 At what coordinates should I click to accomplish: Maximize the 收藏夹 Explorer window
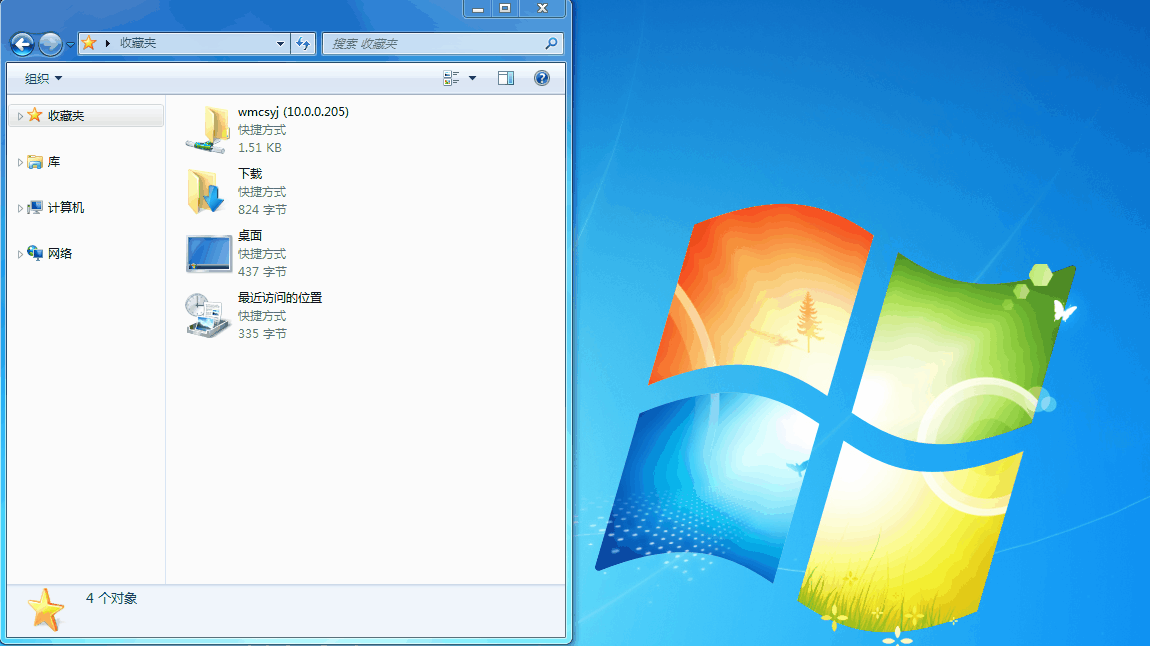click(505, 9)
